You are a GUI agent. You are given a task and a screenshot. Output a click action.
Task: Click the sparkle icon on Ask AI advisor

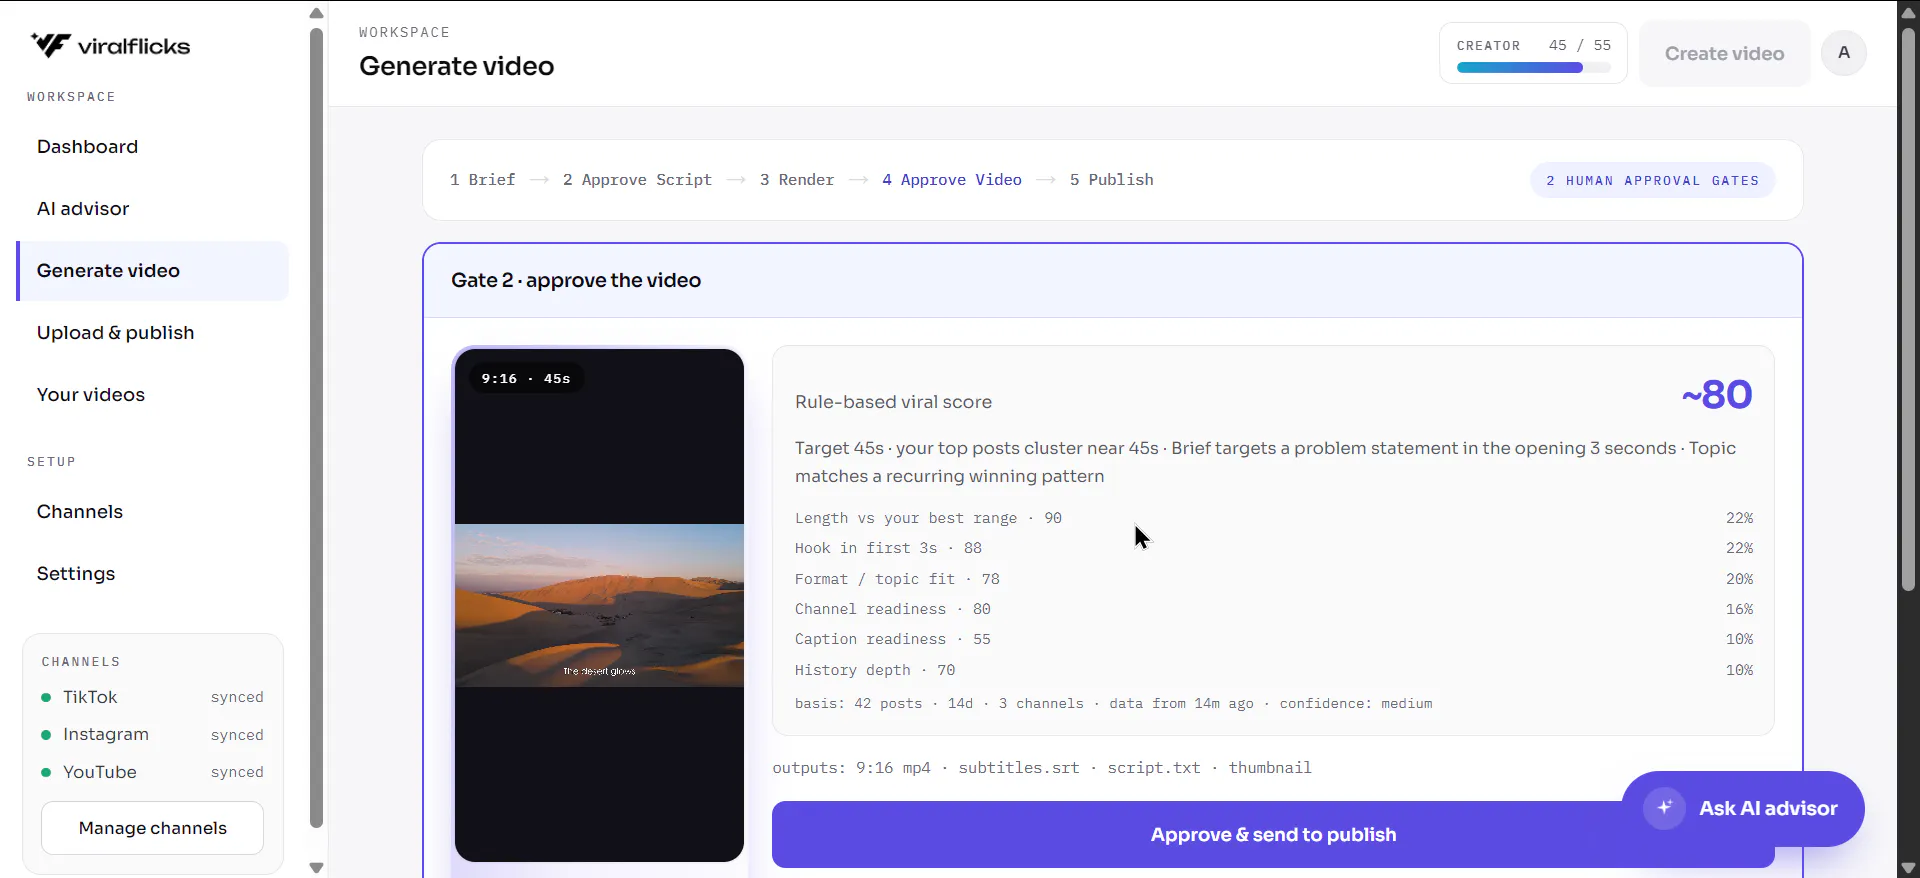click(x=1664, y=808)
